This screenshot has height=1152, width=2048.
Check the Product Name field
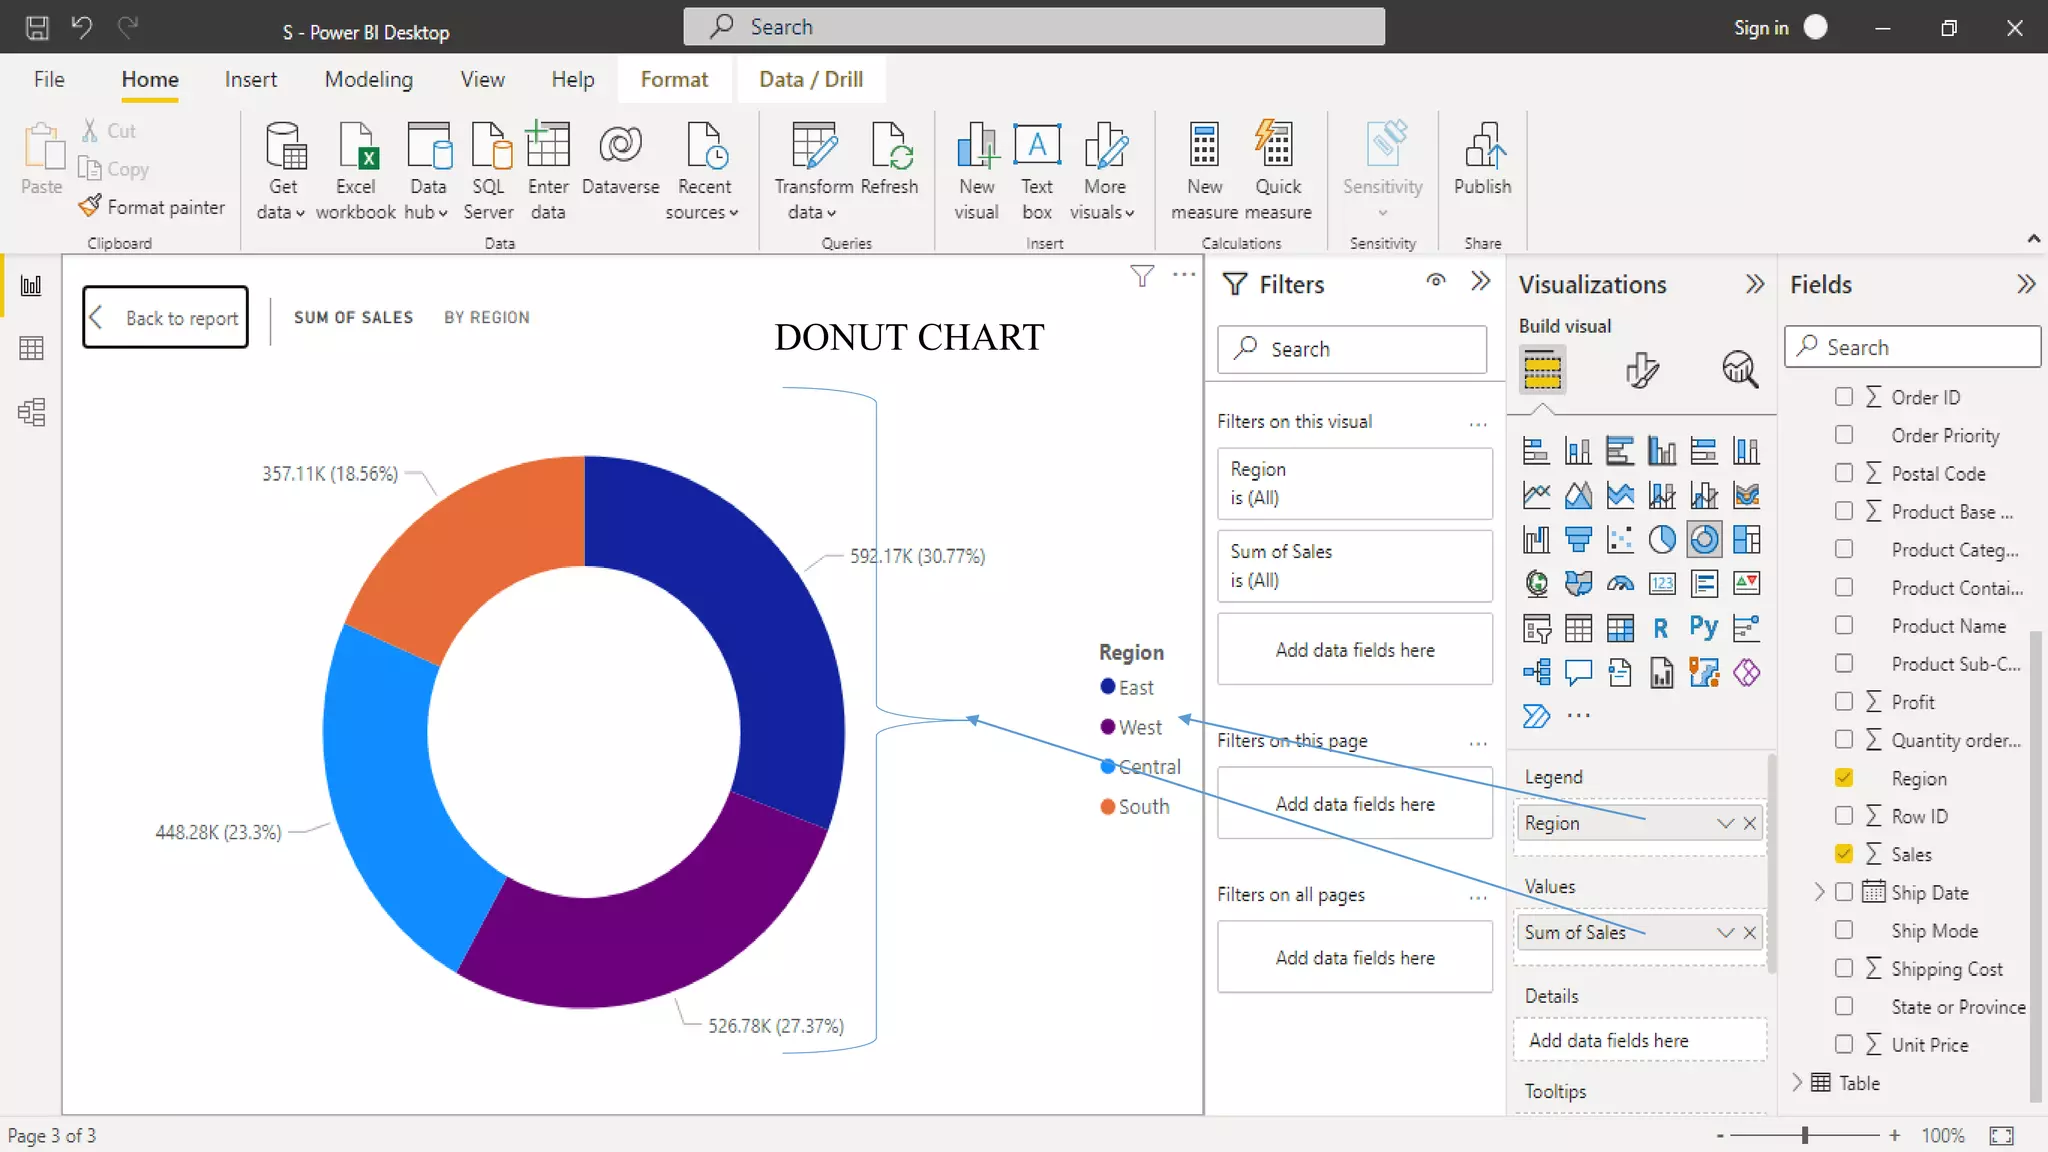click(1844, 625)
